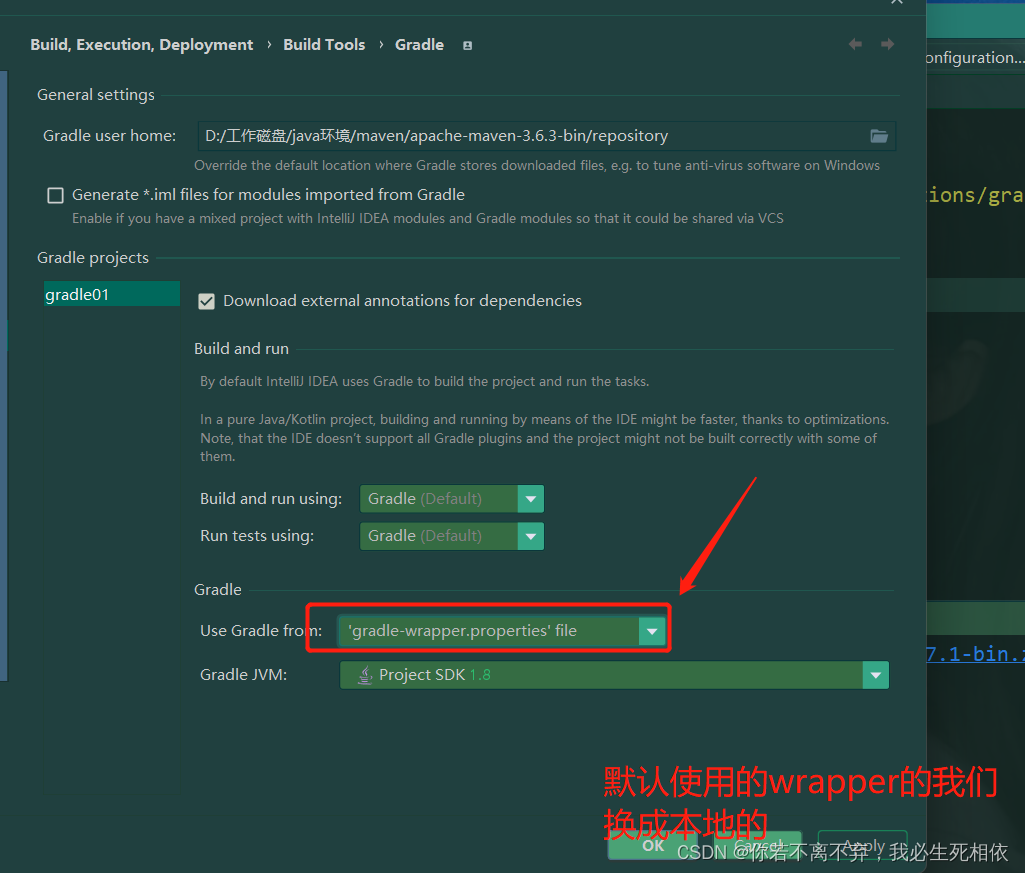Viewport: 1025px width, 873px height.
Task: Click the OK button
Action: pos(652,846)
